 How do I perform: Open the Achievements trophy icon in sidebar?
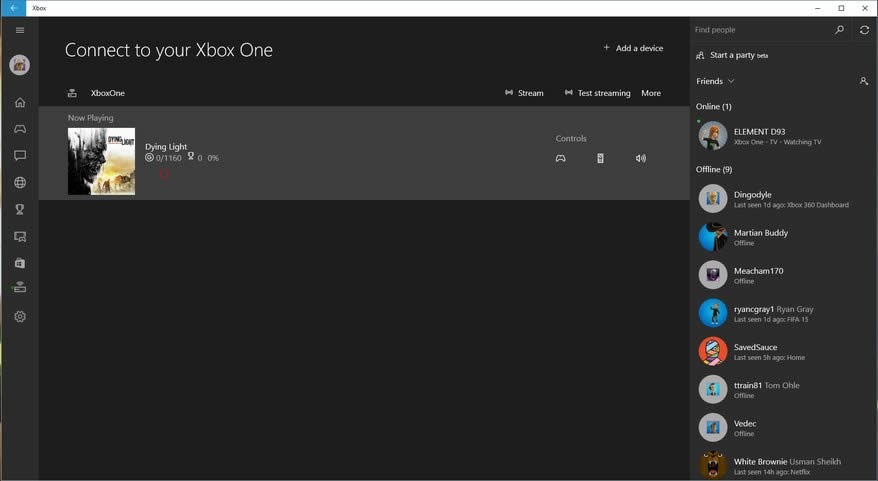tap(19, 210)
